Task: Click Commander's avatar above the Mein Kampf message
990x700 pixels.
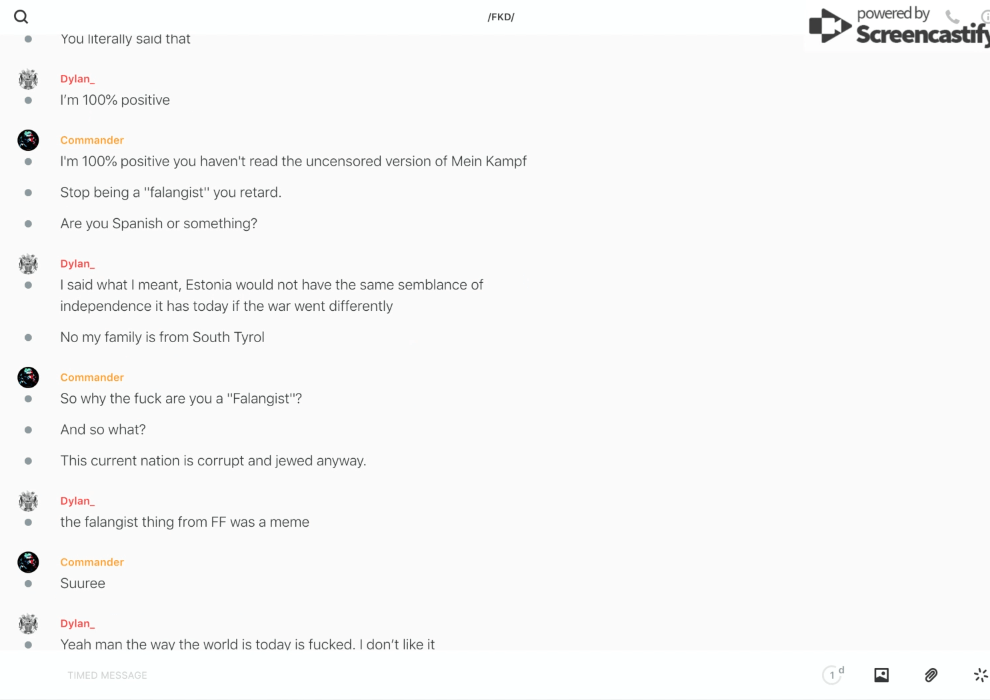Action: 28,140
